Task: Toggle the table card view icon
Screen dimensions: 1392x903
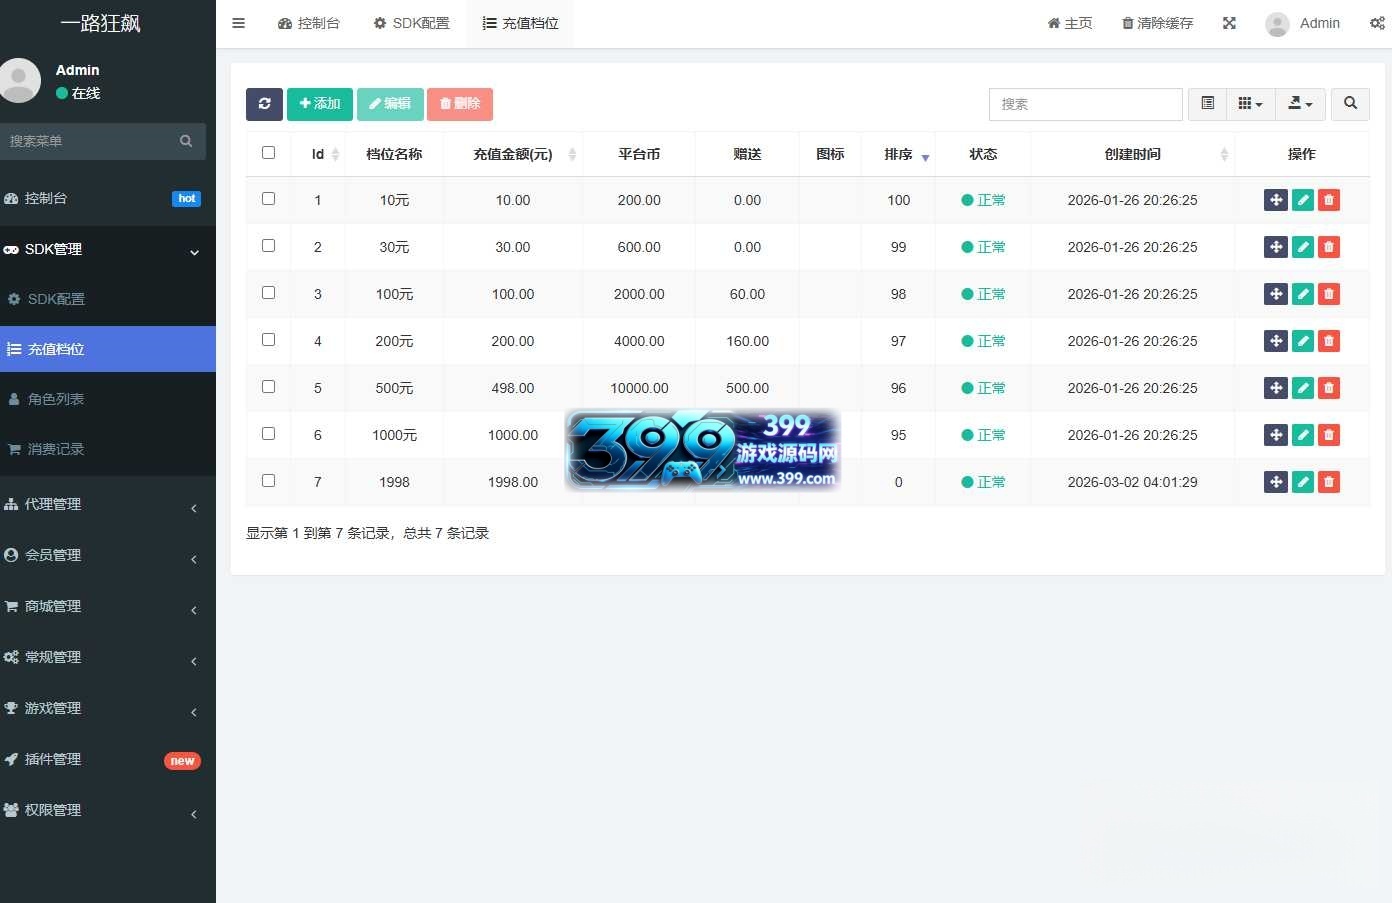Action: pyautogui.click(x=1207, y=104)
